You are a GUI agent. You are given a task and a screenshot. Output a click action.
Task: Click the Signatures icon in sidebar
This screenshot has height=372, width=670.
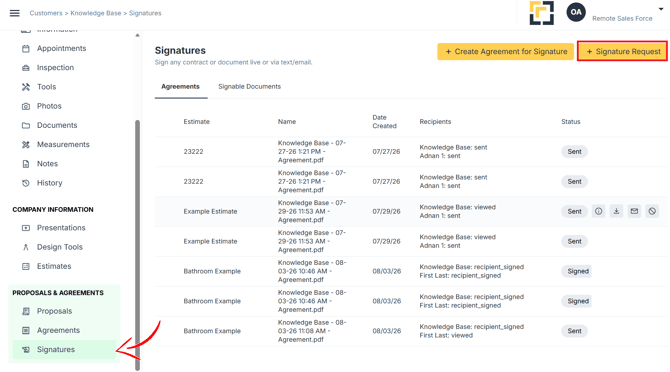[26, 350]
